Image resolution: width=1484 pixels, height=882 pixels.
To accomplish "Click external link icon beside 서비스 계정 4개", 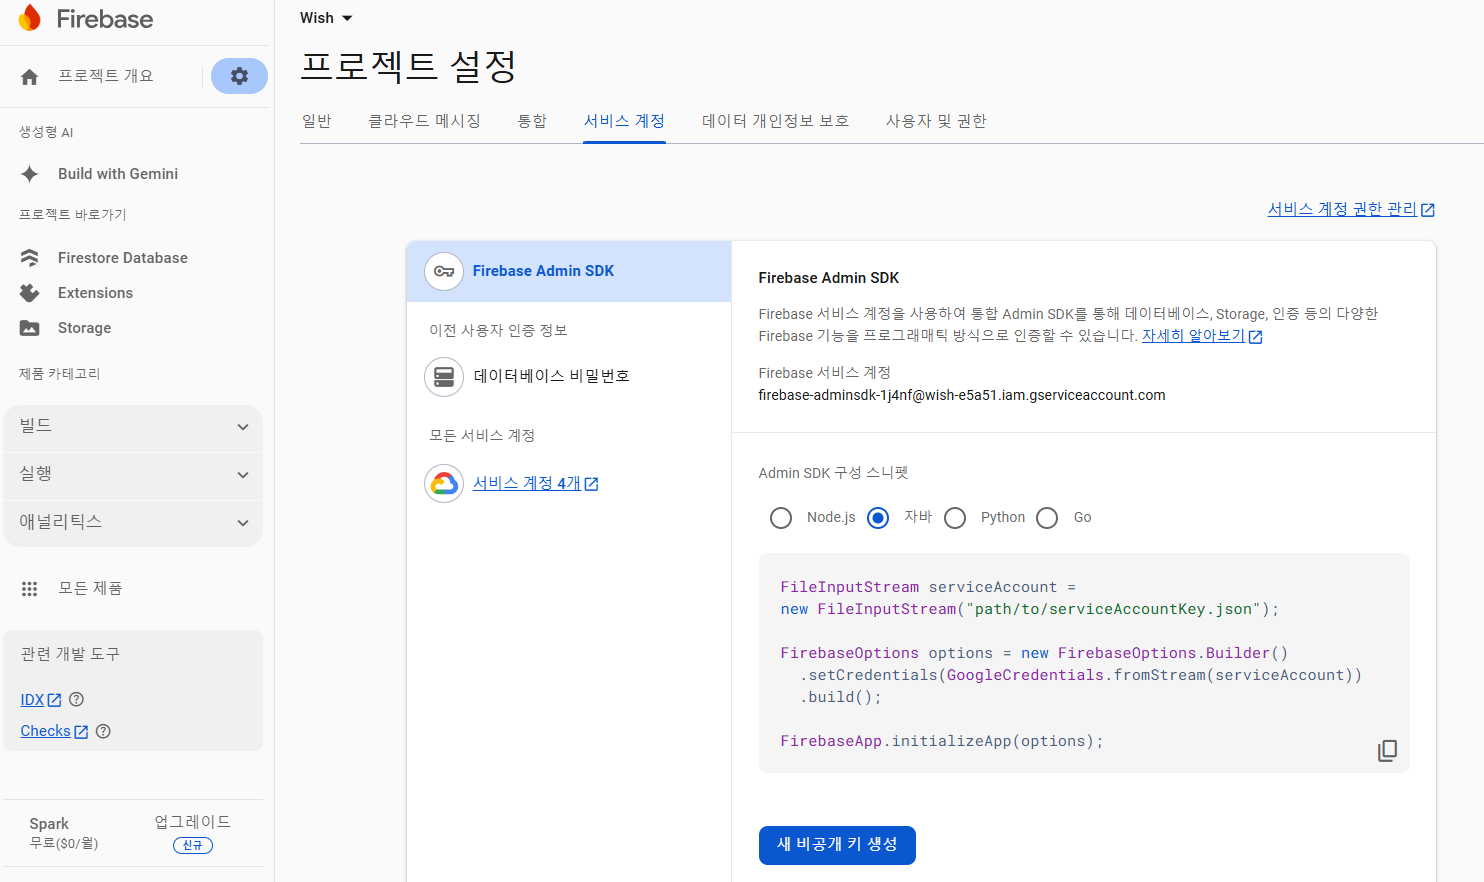I will click(x=591, y=484).
